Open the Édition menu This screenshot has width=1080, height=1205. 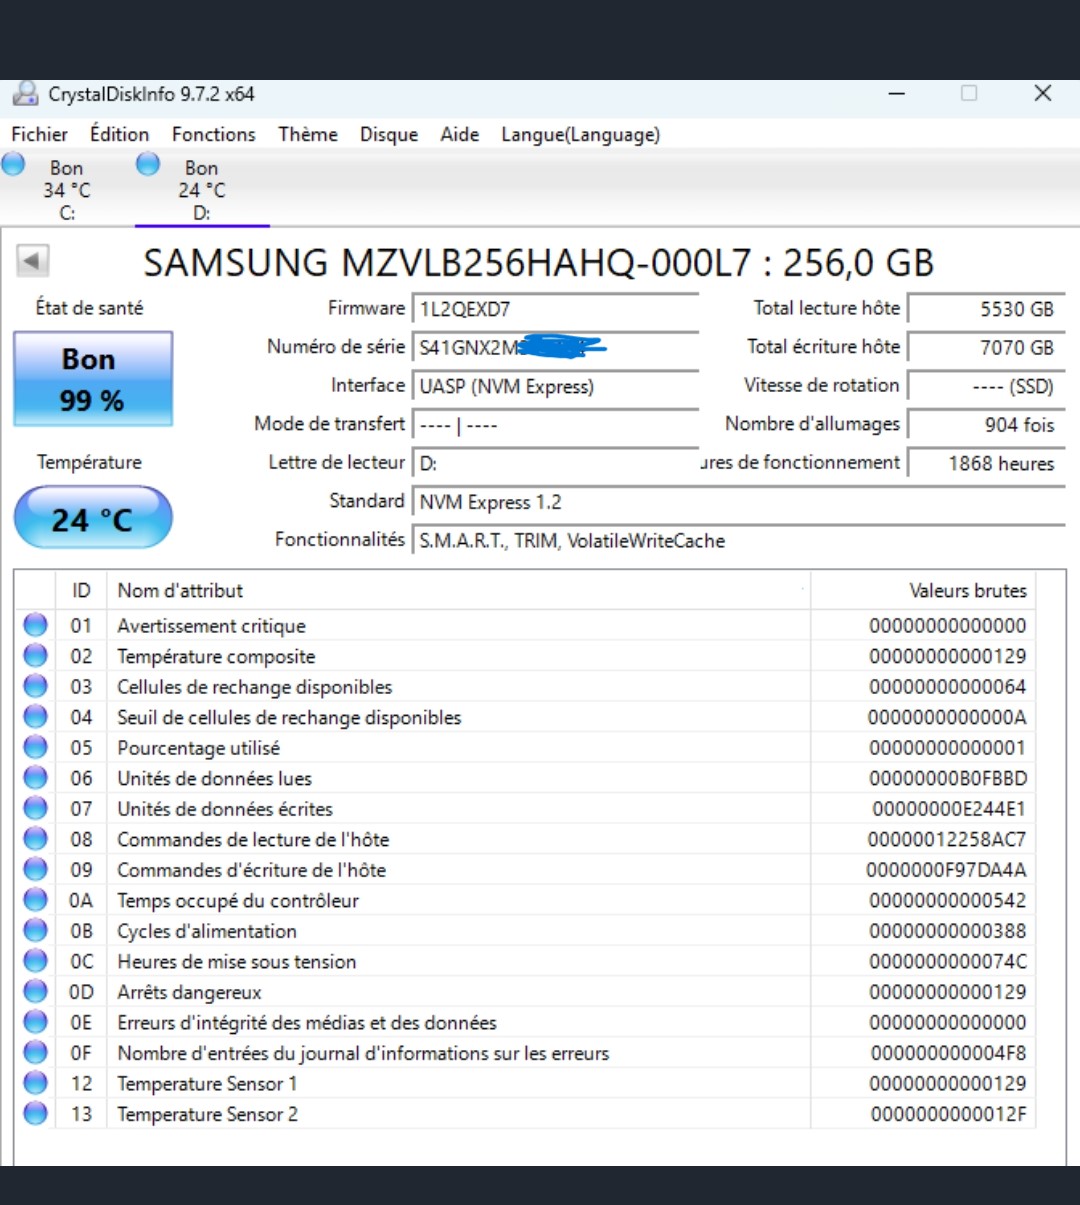pyautogui.click(x=119, y=134)
